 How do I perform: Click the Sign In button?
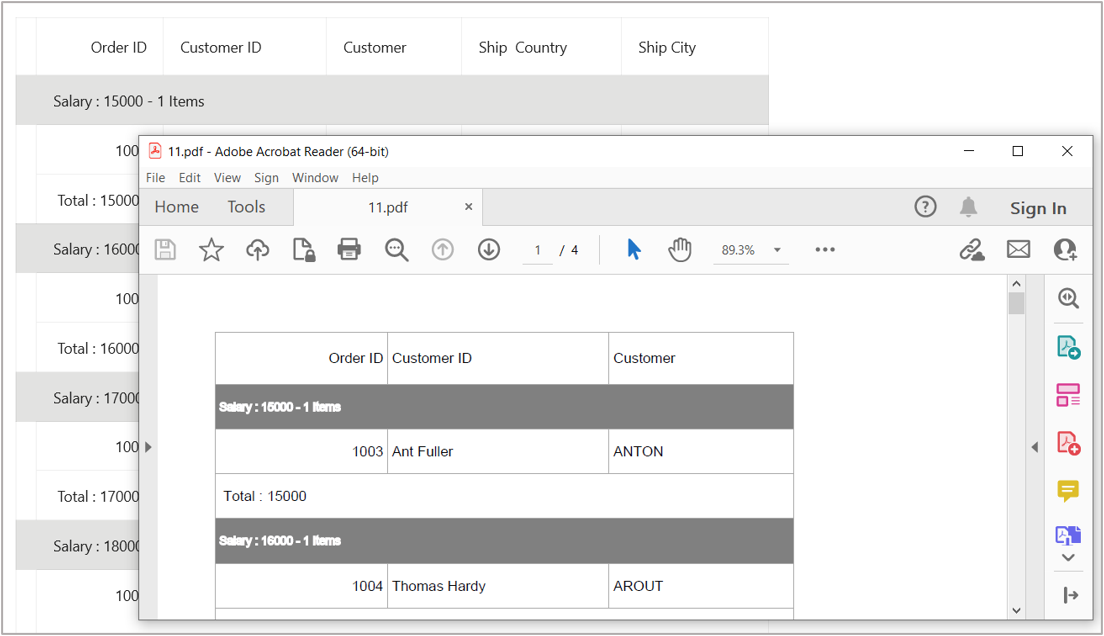tap(1037, 208)
